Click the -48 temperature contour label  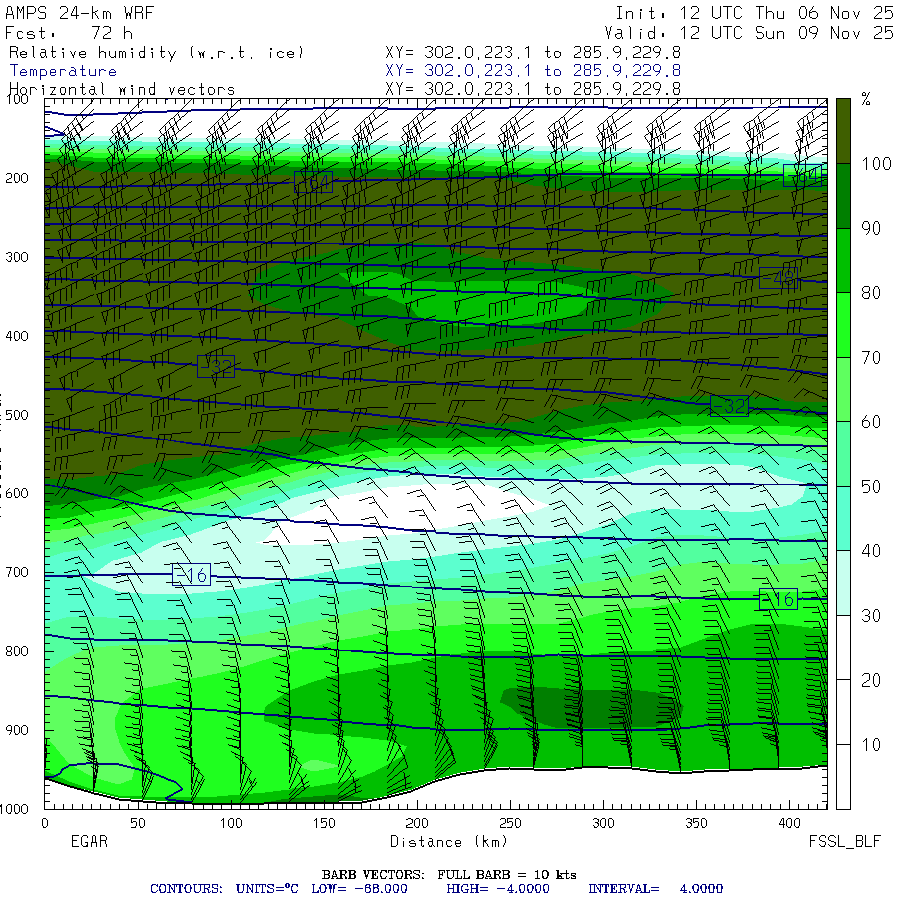(x=778, y=278)
